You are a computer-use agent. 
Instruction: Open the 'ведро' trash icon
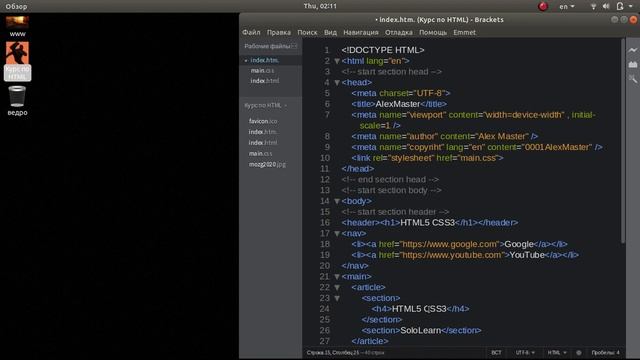tap(17, 101)
